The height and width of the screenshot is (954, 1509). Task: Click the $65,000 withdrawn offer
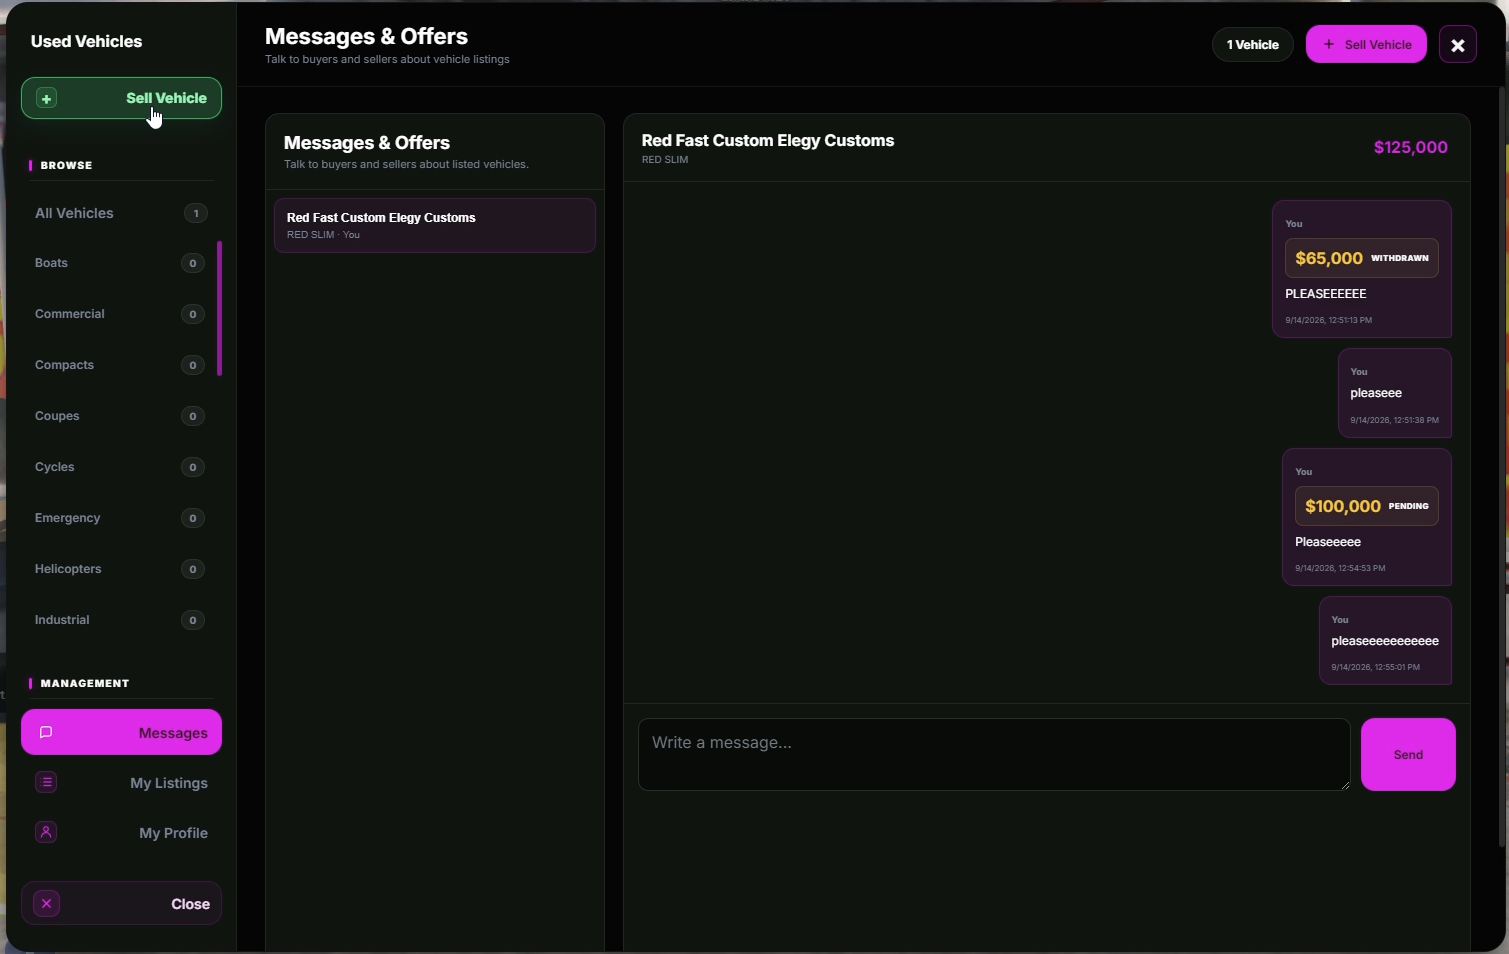point(1361,258)
